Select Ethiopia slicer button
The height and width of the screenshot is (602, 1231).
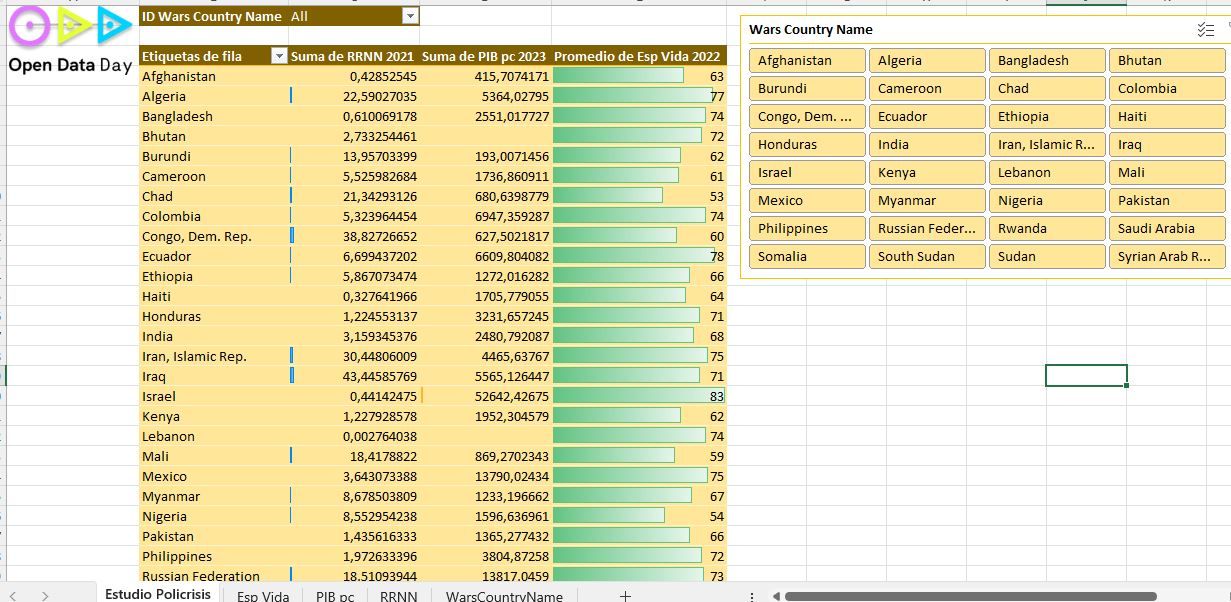click(x=1047, y=116)
